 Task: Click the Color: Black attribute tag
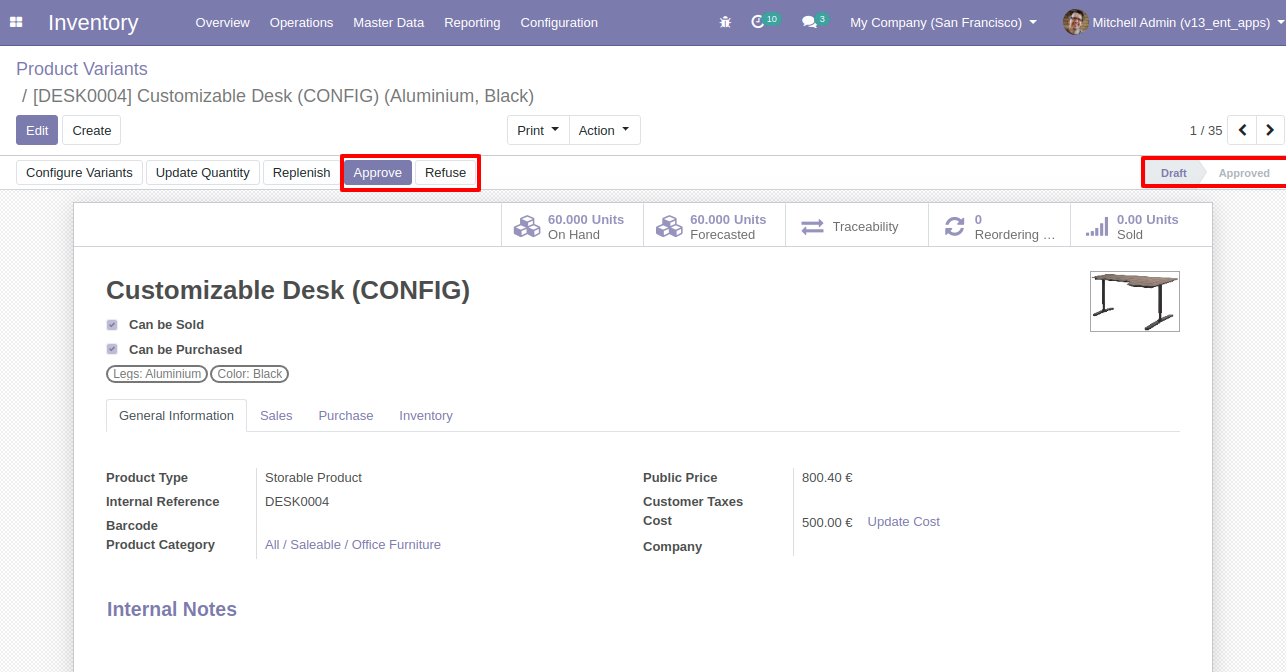pos(249,374)
